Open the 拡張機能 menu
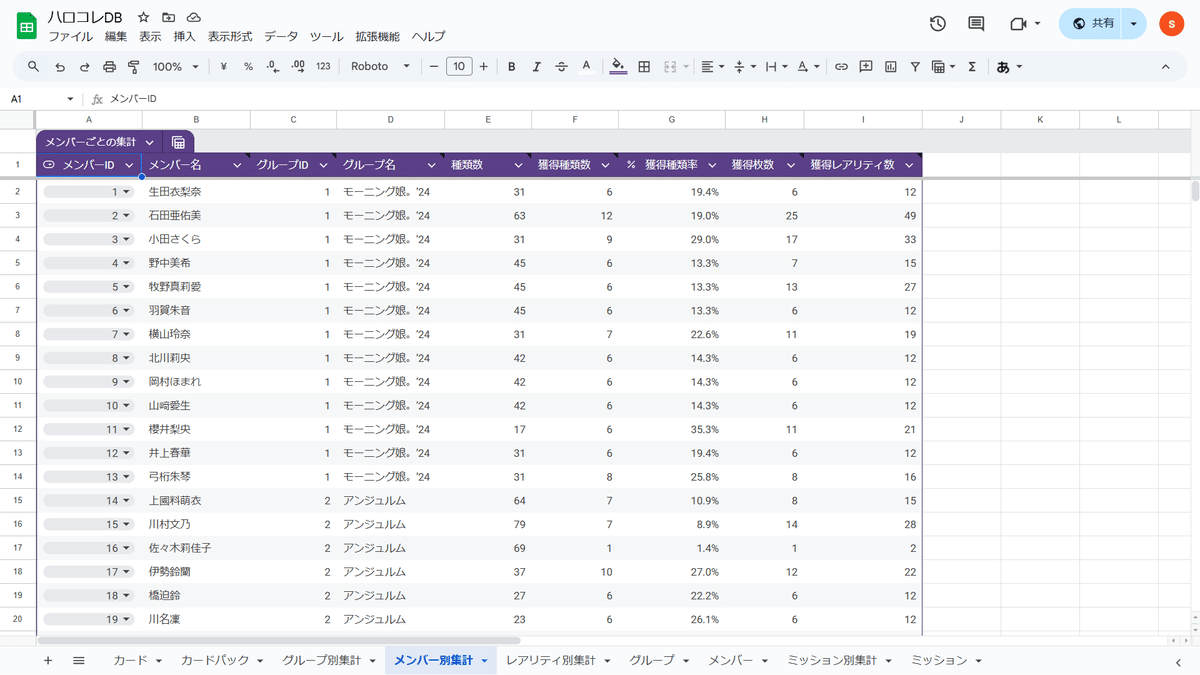Screen dimensions: 1200x675 [x=377, y=37]
